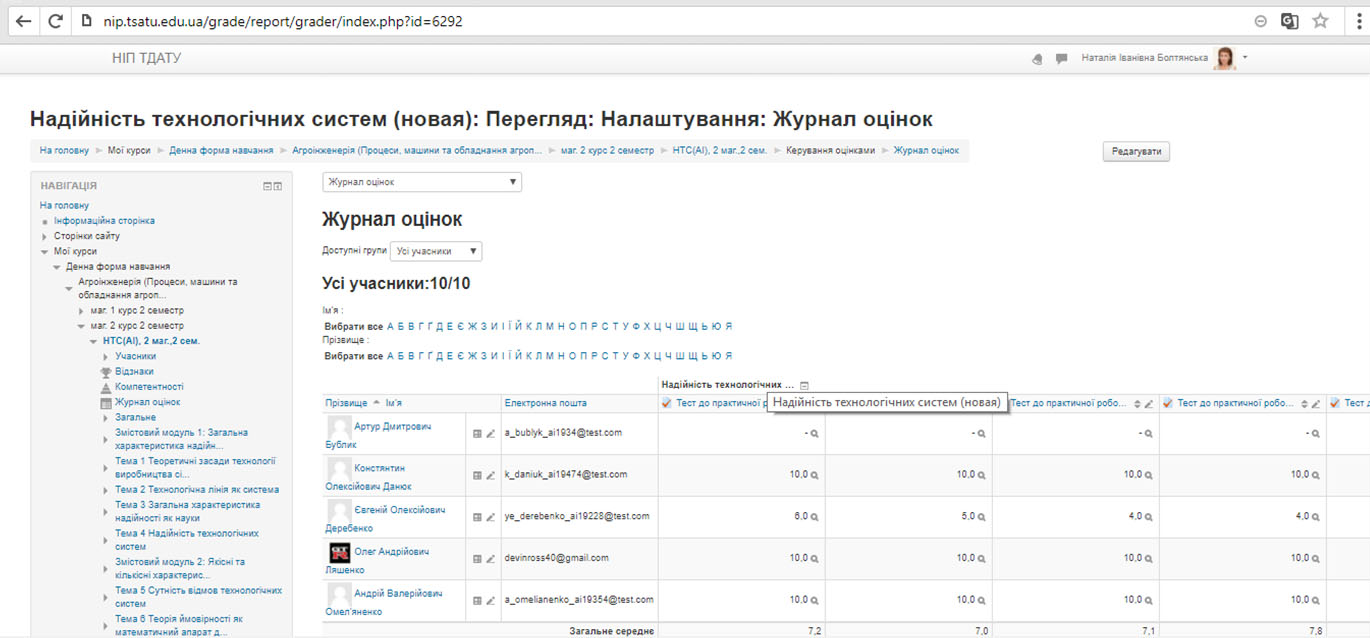Open the Журнал оцінок dropdown
This screenshot has width=1370, height=638.
[x=420, y=181]
